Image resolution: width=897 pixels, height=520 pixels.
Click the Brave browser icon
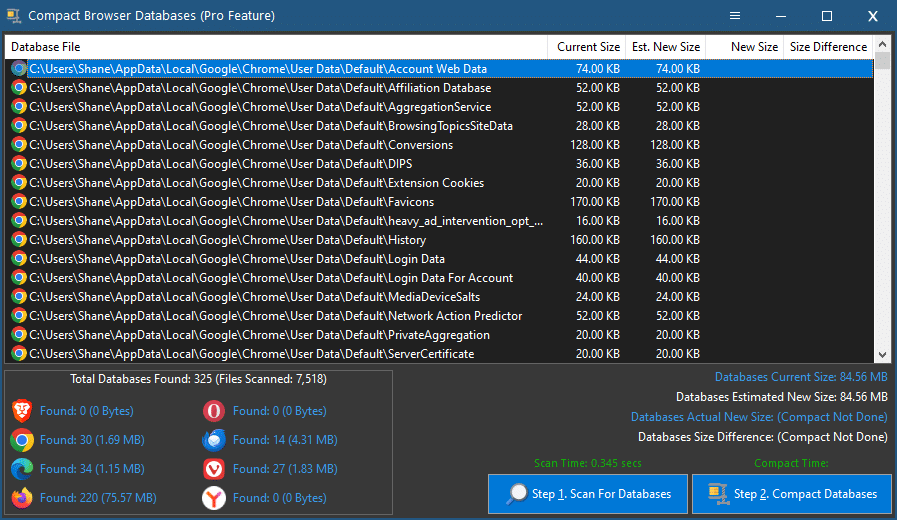22,411
